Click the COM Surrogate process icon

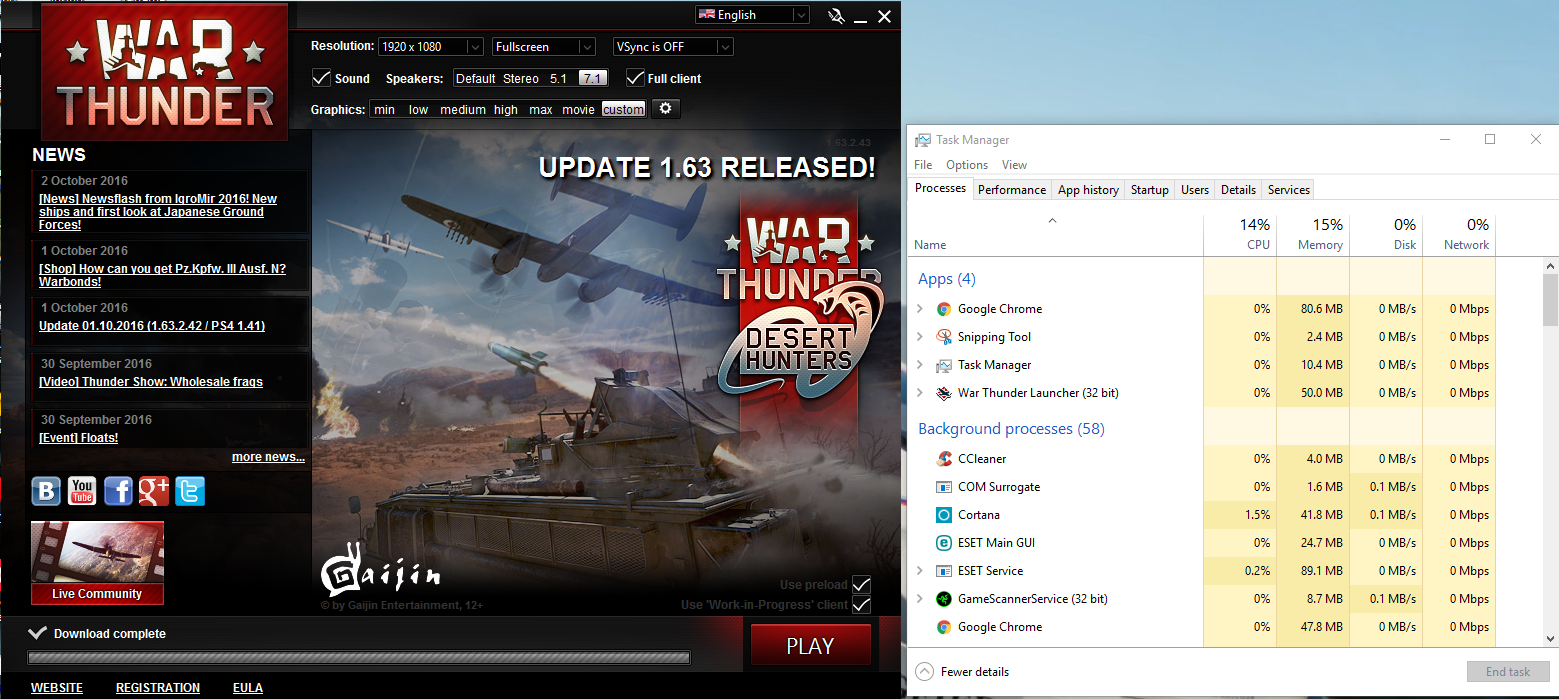[x=943, y=487]
